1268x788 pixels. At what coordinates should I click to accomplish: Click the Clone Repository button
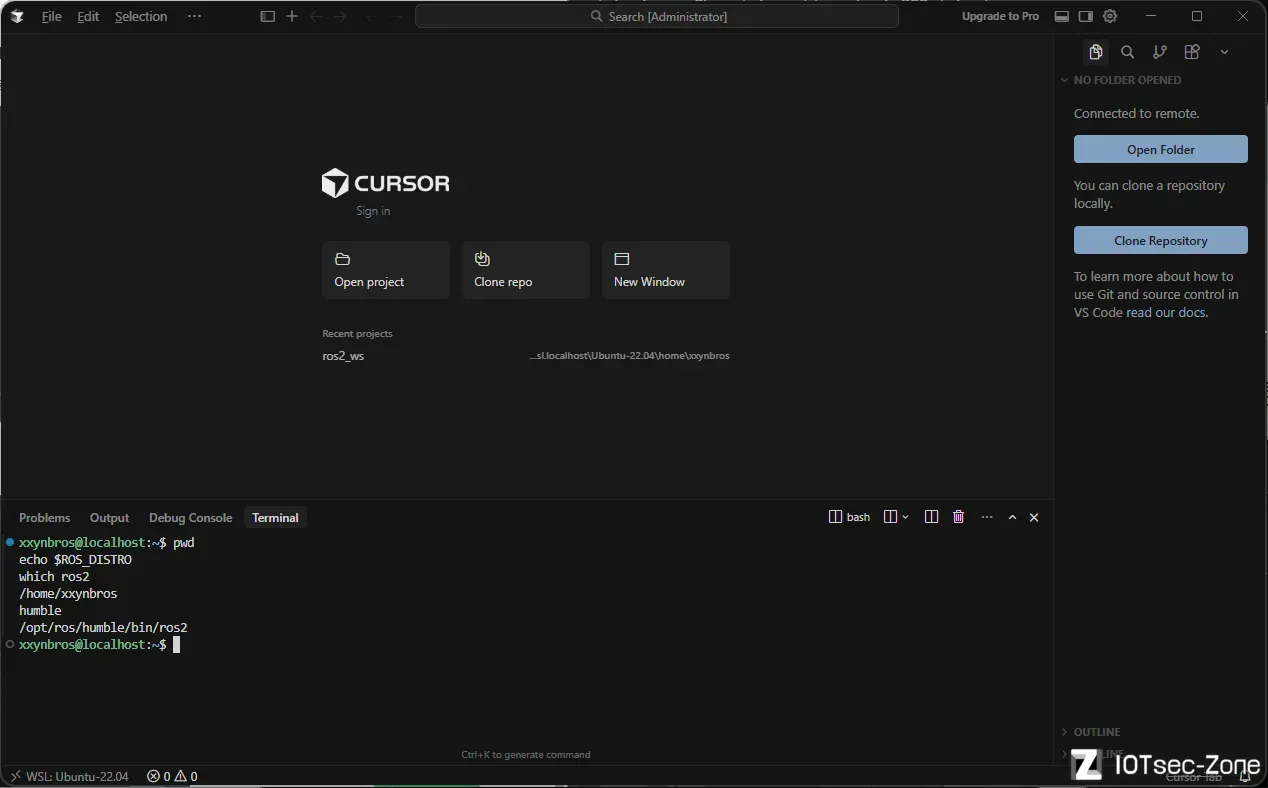coord(1161,240)
